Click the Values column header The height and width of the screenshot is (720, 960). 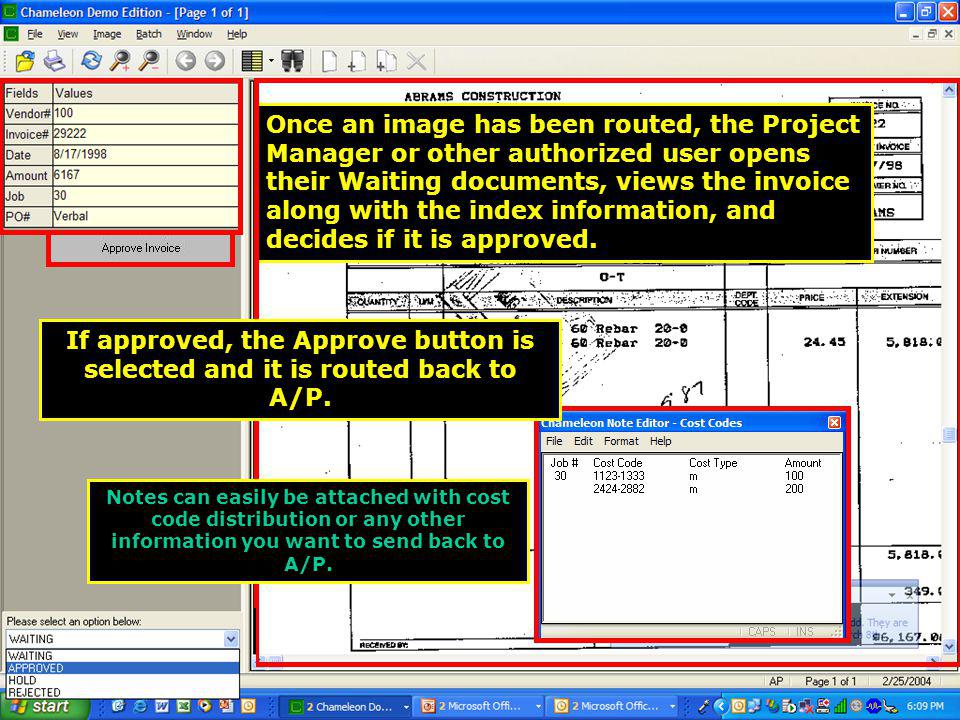(145, 93)
